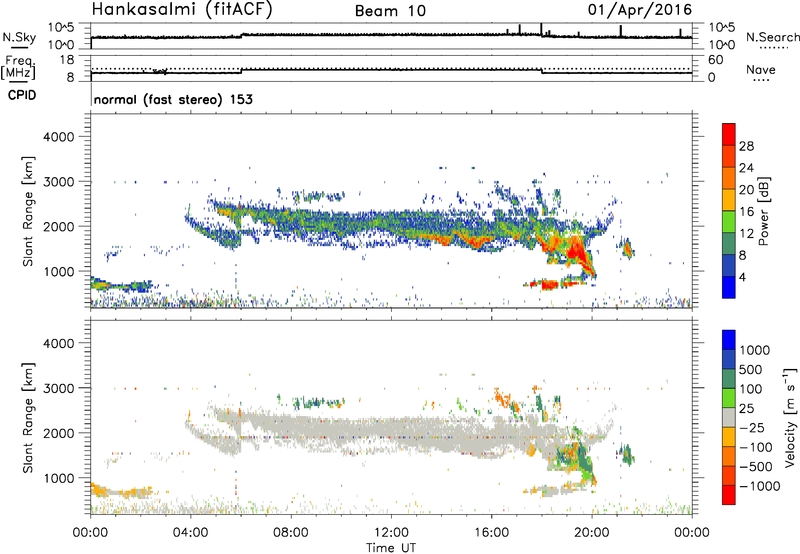
Task: Click the red top of power colorbar
Action: pyautogui.click(x=729, y=132)
